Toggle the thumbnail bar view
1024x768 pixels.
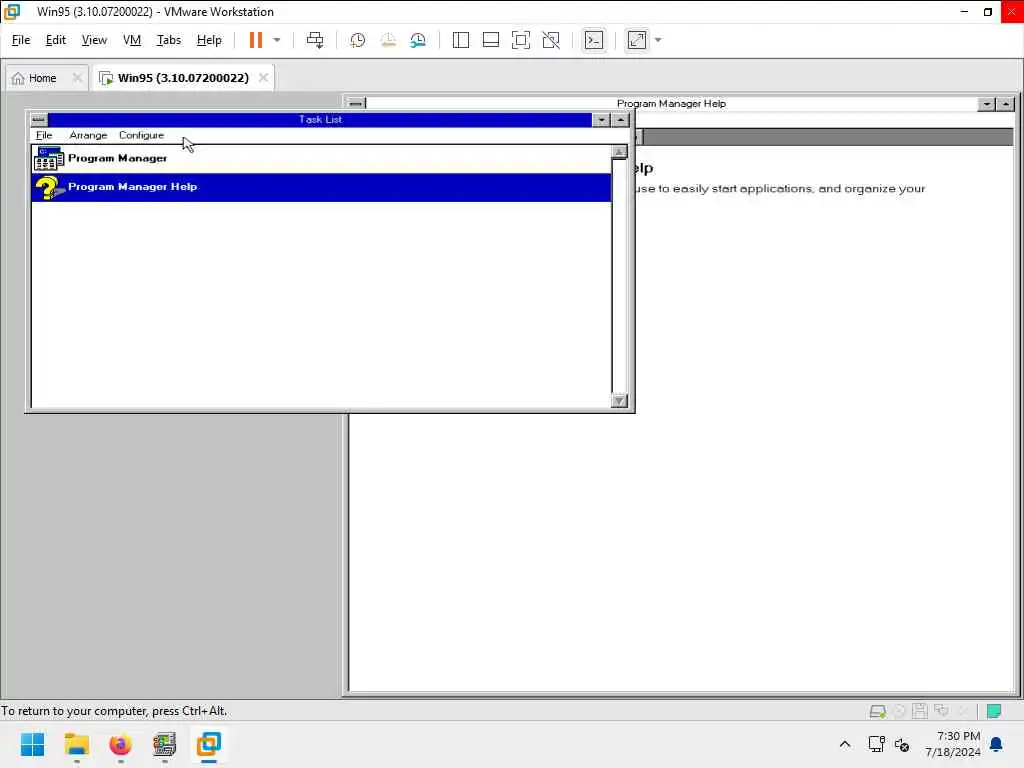point(490,40)
